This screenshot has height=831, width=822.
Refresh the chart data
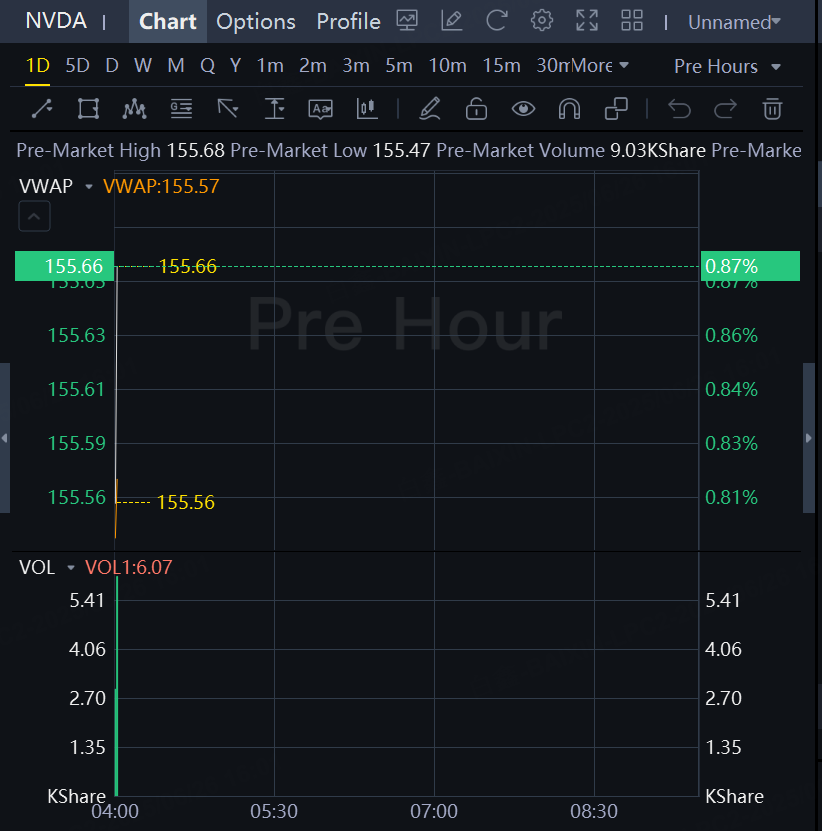[x=496, y=21]
